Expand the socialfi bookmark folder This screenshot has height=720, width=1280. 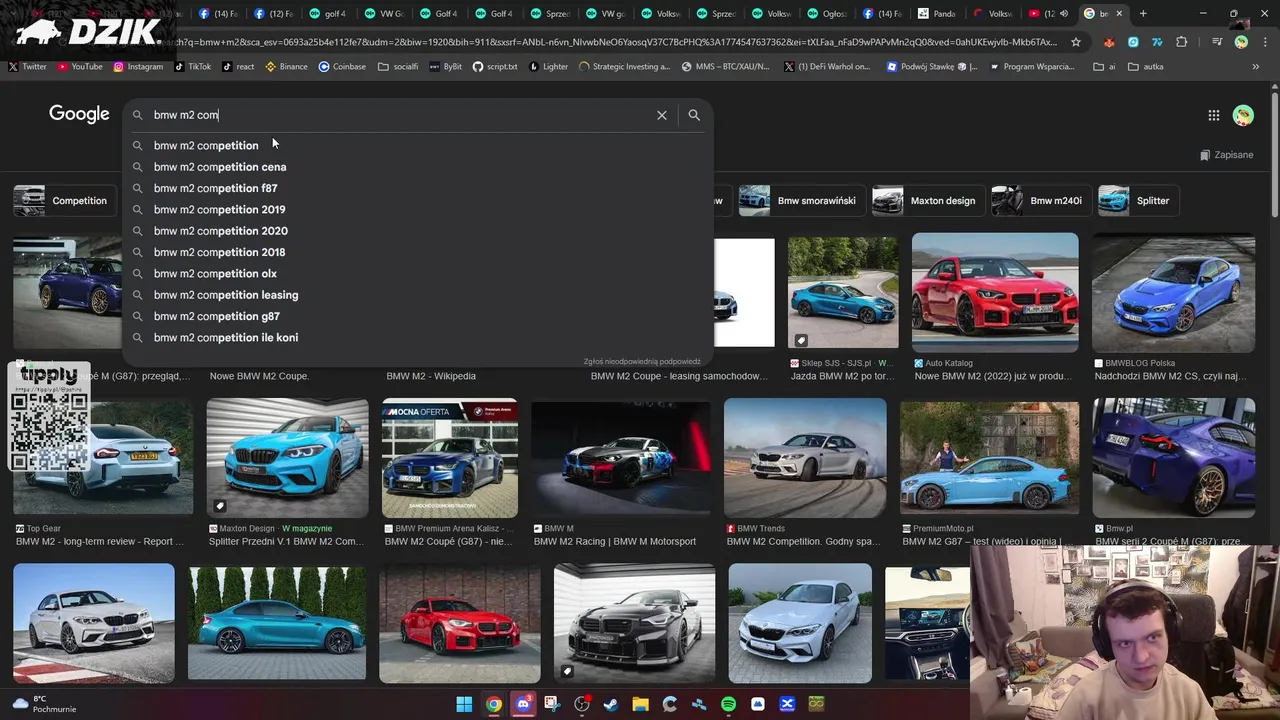coord(397,67)
